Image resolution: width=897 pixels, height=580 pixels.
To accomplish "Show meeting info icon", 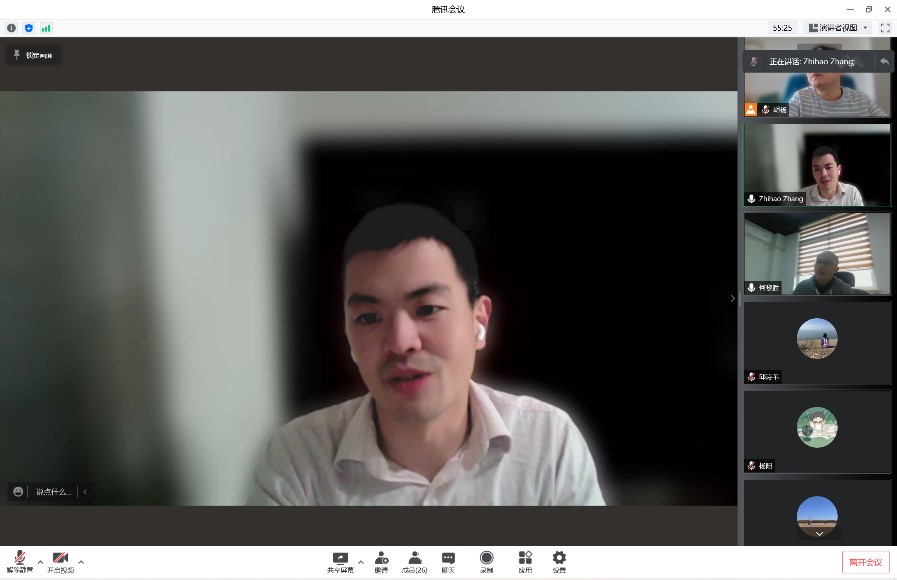I will pos(11,28).
